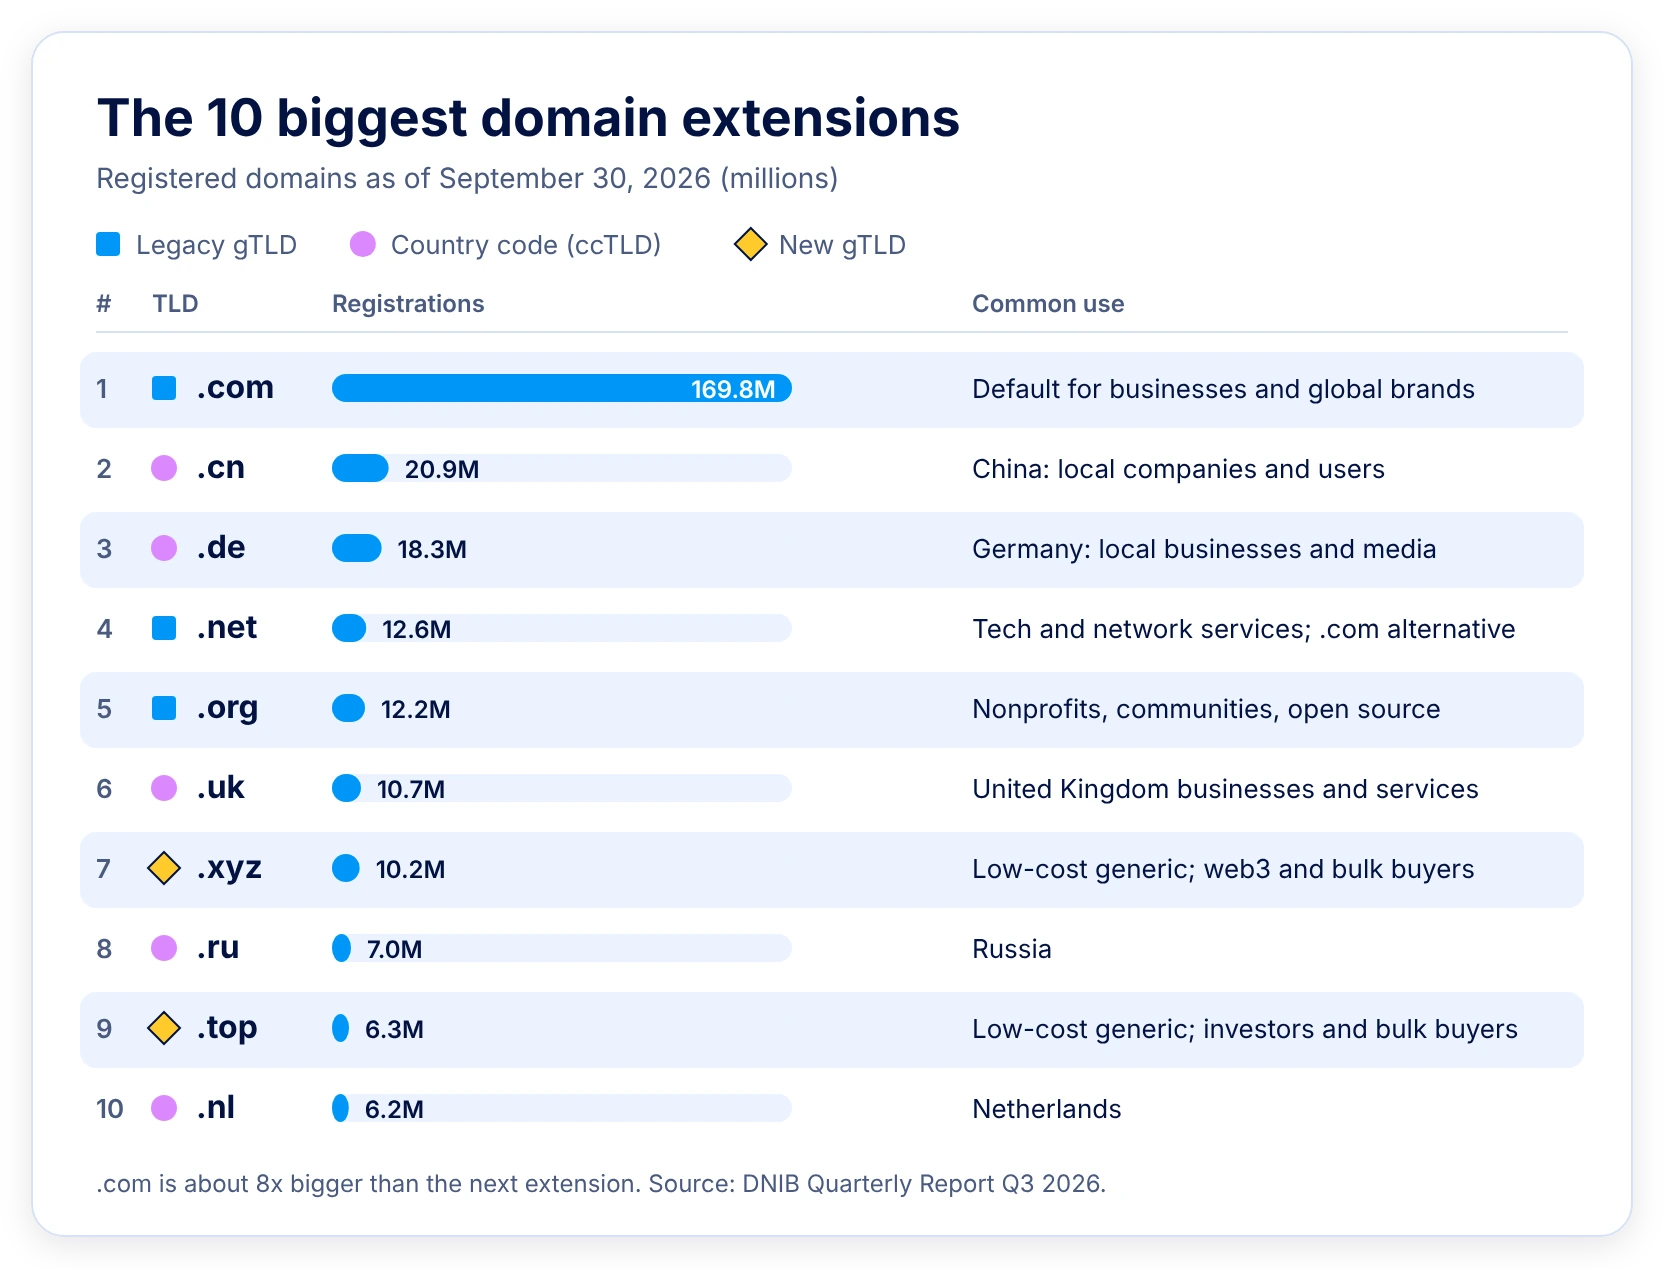The height and width of the screenshot is (1268, 1664).
Task: Select the .top TLD name
Action: (x=227, y=1029)
